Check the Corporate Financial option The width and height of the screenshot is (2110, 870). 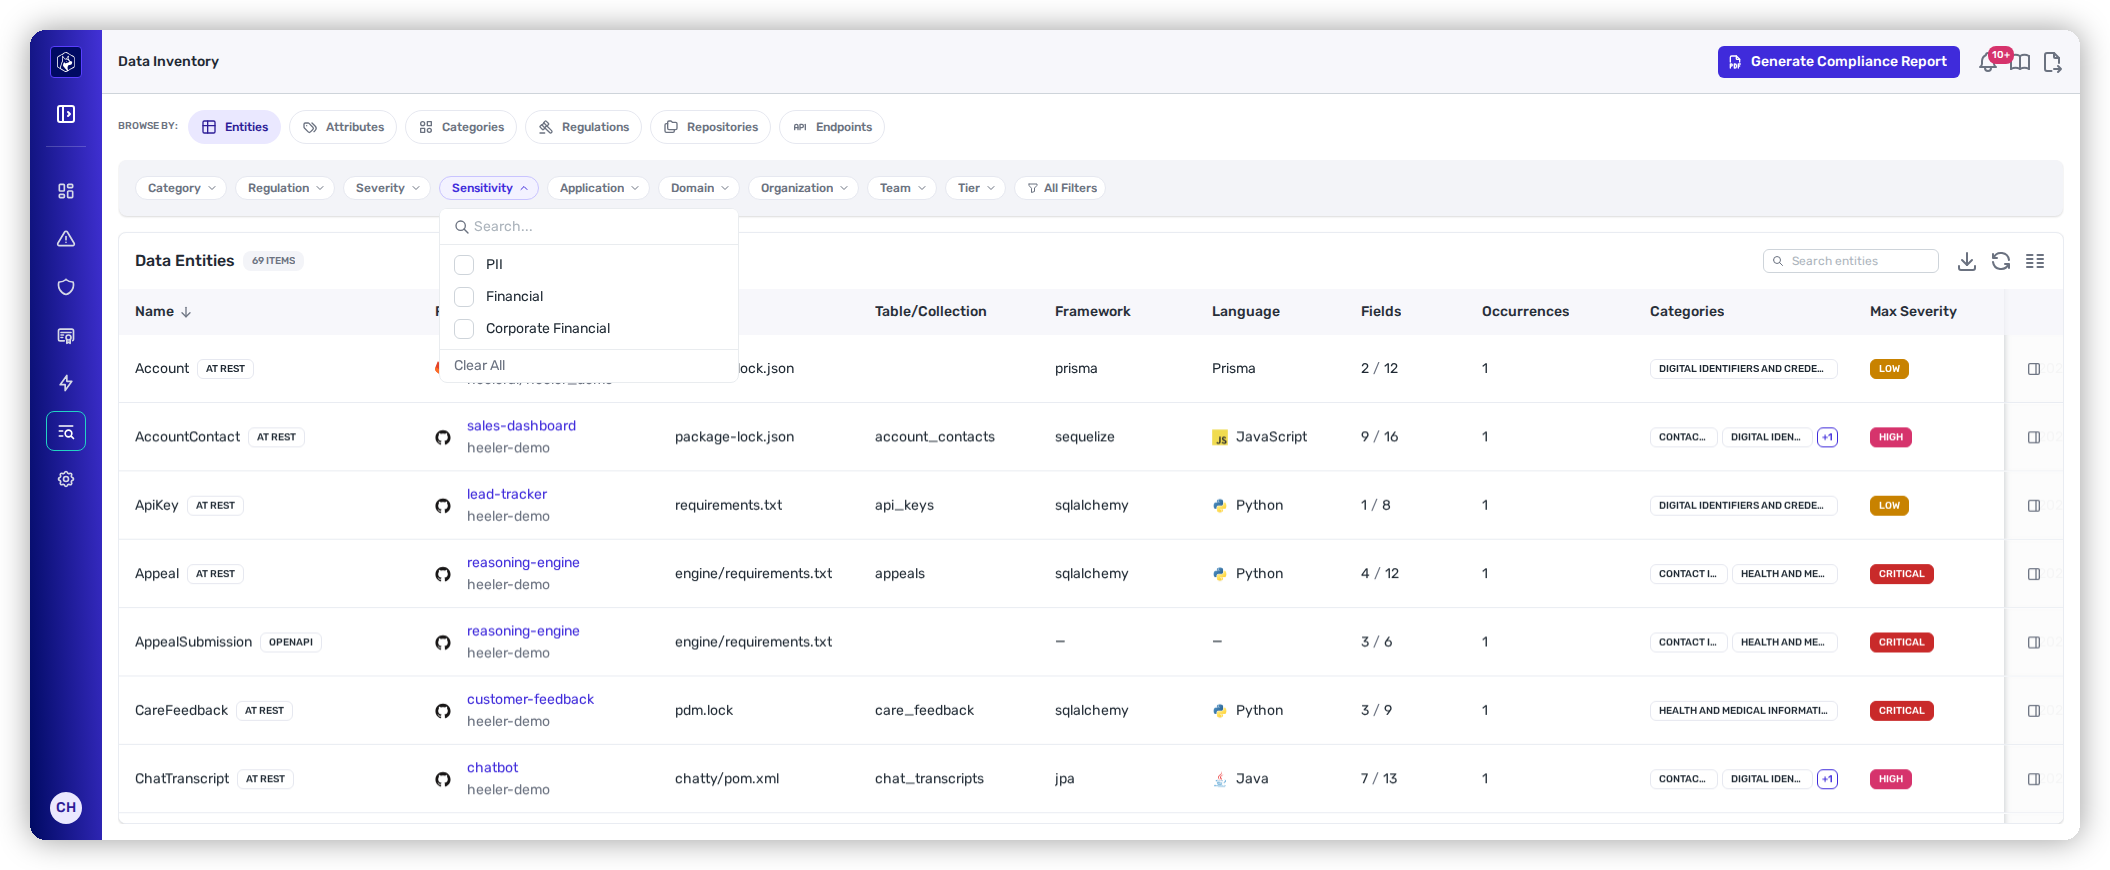coord(464,329)
